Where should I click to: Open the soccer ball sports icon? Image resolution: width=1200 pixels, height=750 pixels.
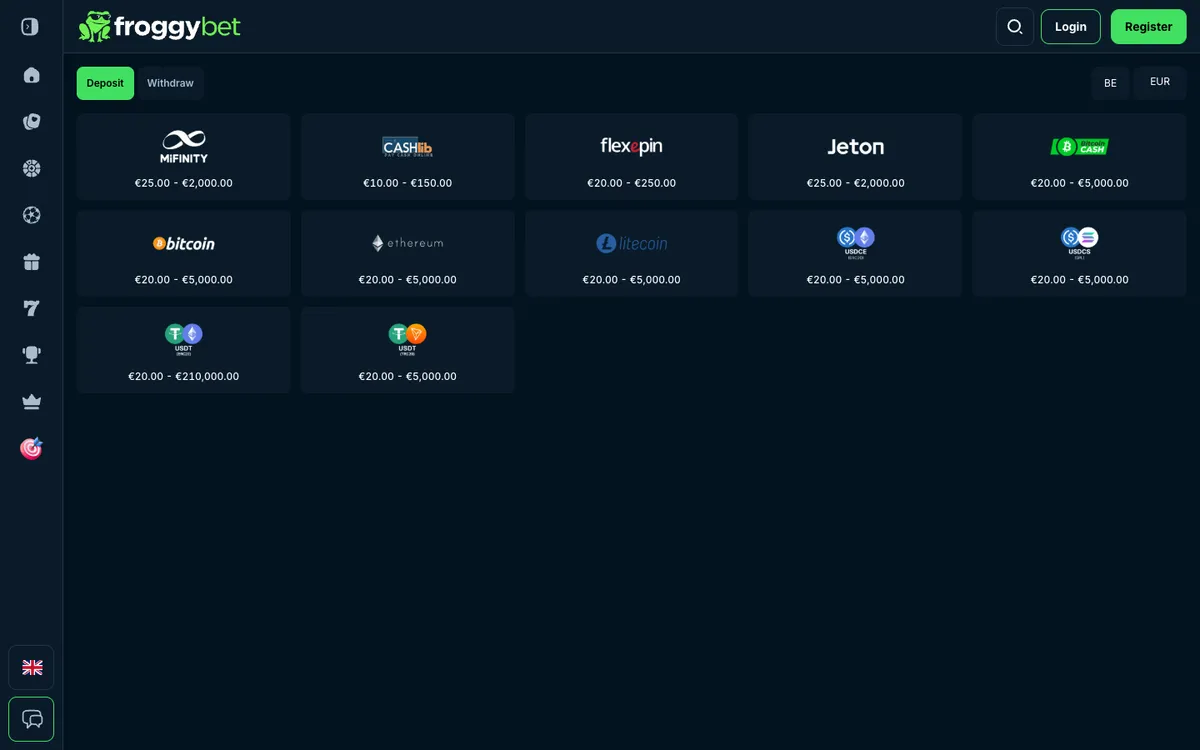31,215
